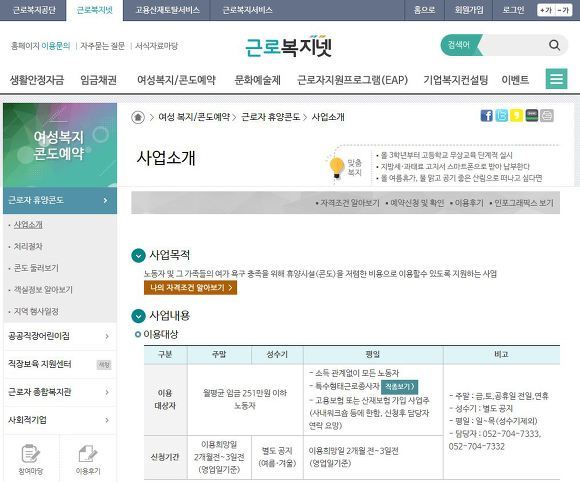This screenshot has width=580, height=482.
Task: Open 서식자료마당 link
Action: click(x=156, y=46)
